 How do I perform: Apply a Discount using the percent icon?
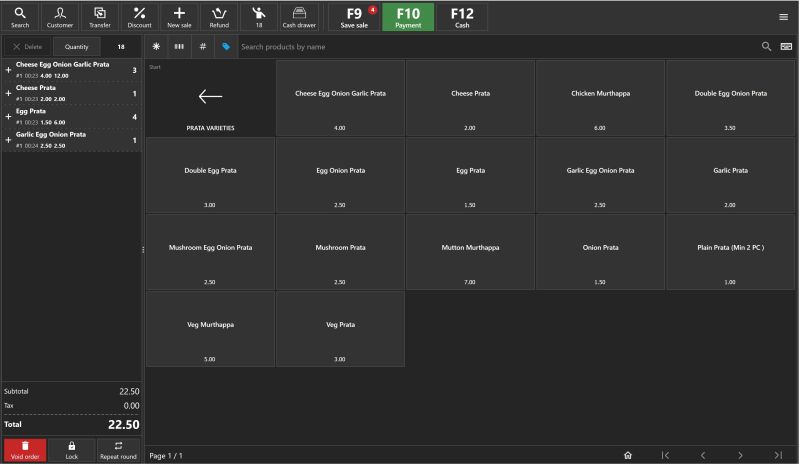pos(140,17)
